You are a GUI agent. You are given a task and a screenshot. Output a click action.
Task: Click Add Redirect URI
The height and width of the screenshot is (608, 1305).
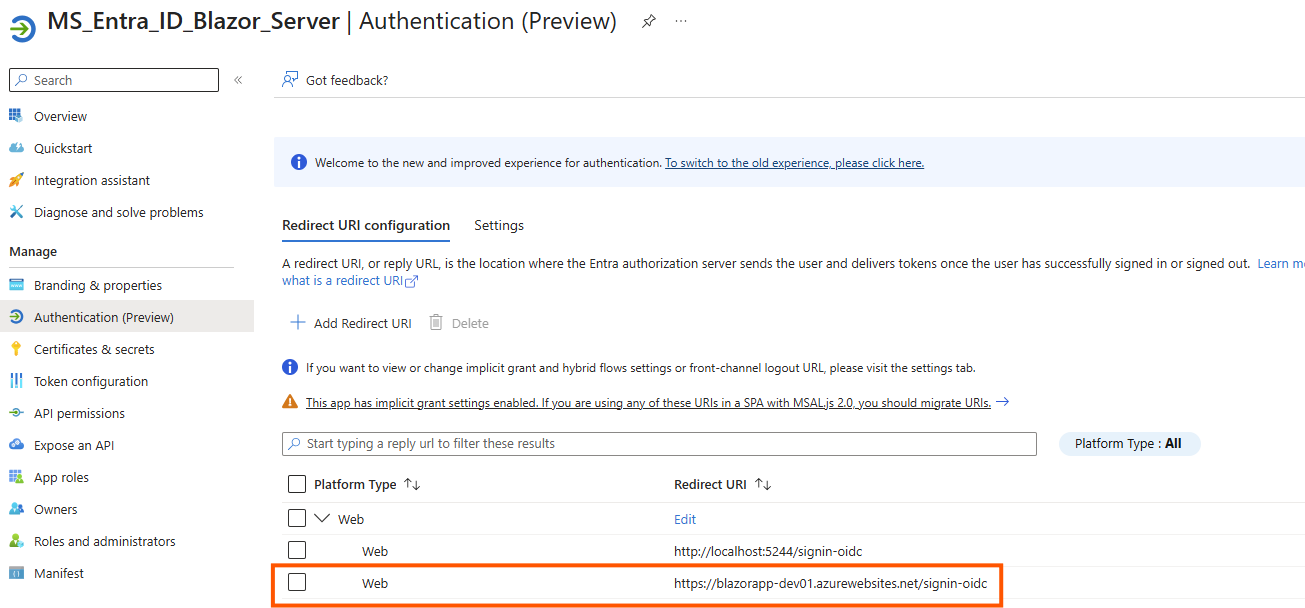point(349,322)
